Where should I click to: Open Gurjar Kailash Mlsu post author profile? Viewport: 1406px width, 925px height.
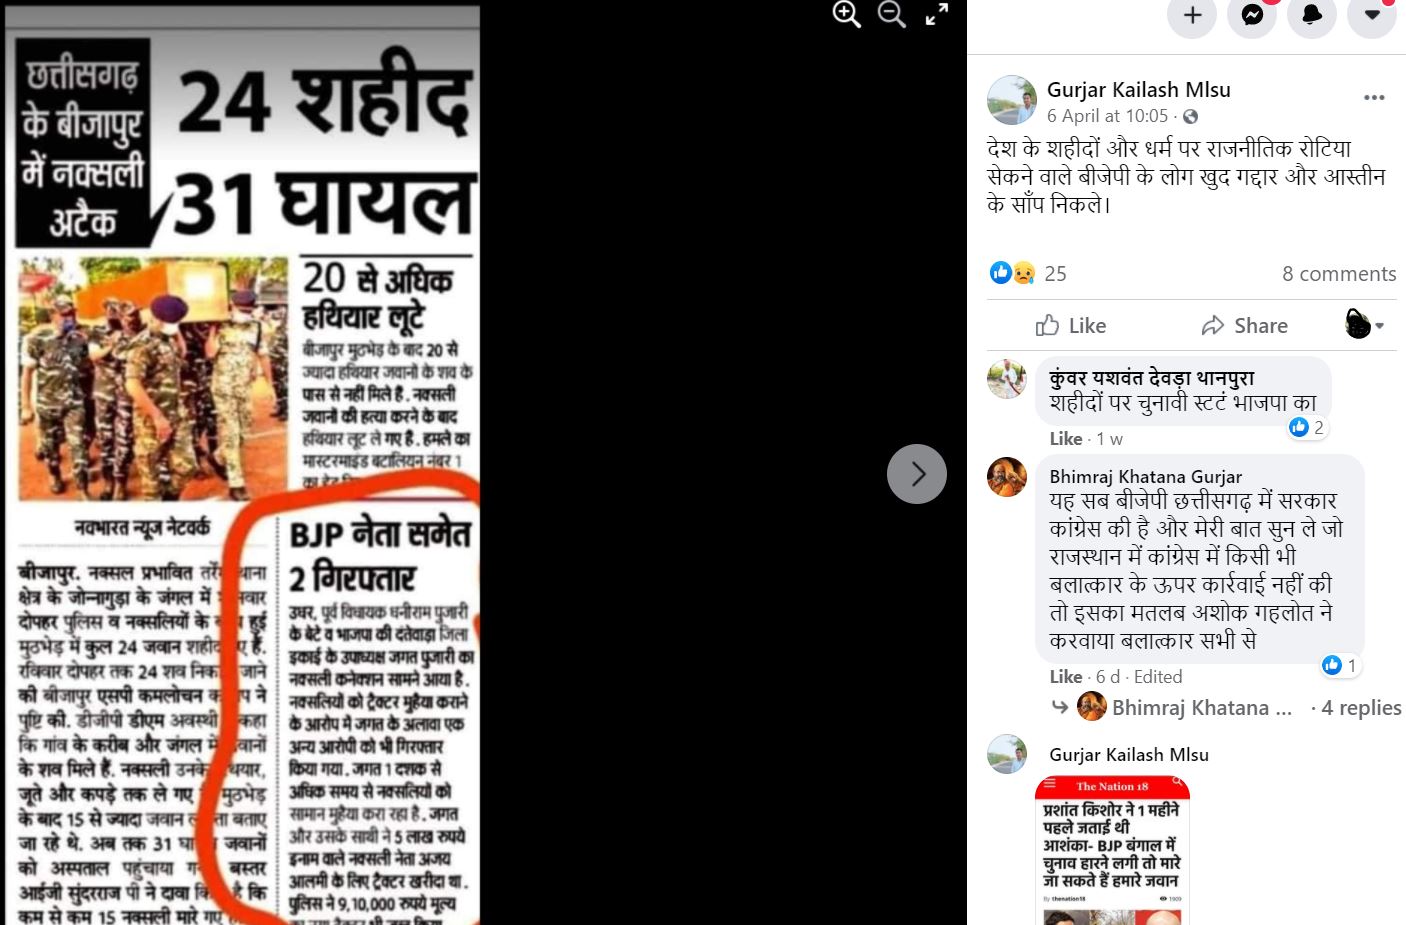[x=1139, y=90]
